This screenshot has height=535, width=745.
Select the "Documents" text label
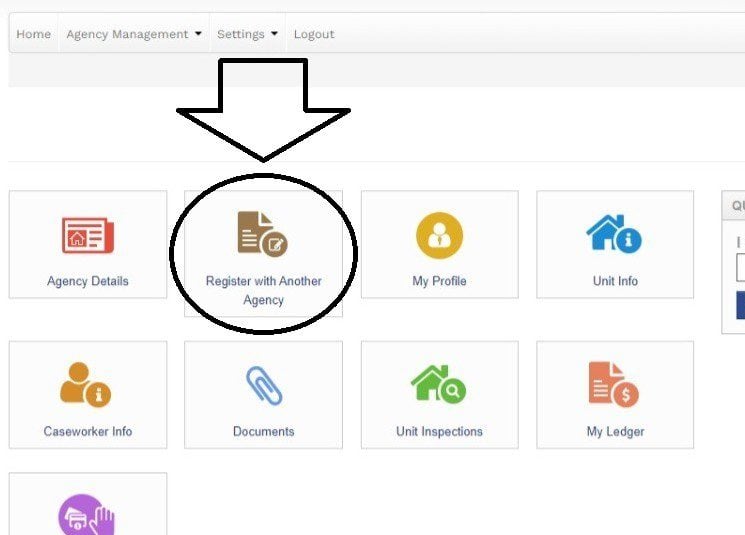coord(263,432)
